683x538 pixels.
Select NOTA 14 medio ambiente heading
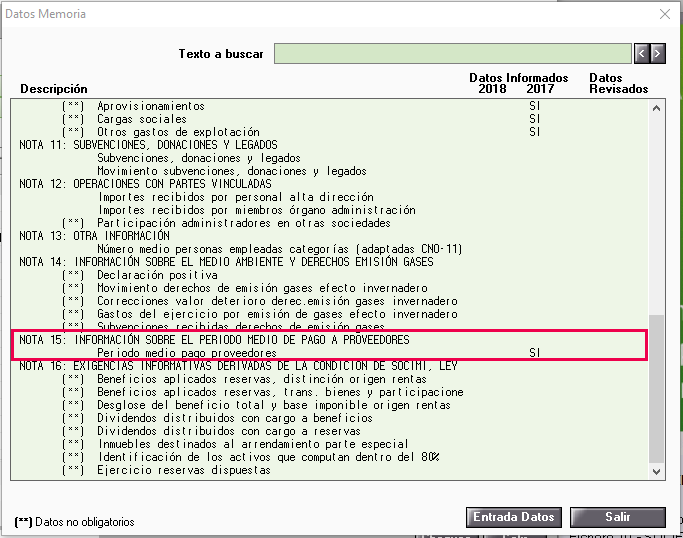coord(330,262)
